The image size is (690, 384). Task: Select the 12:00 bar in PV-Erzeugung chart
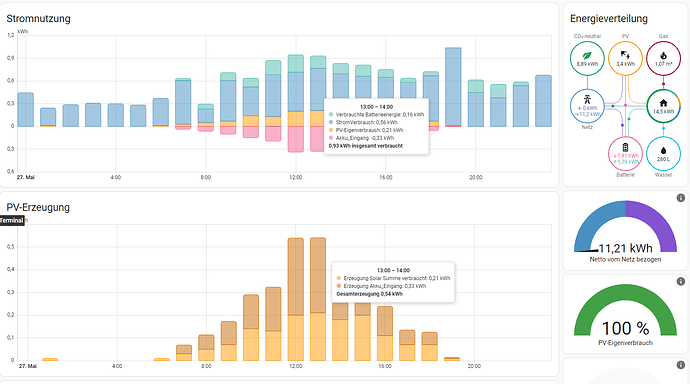[296, 299]
